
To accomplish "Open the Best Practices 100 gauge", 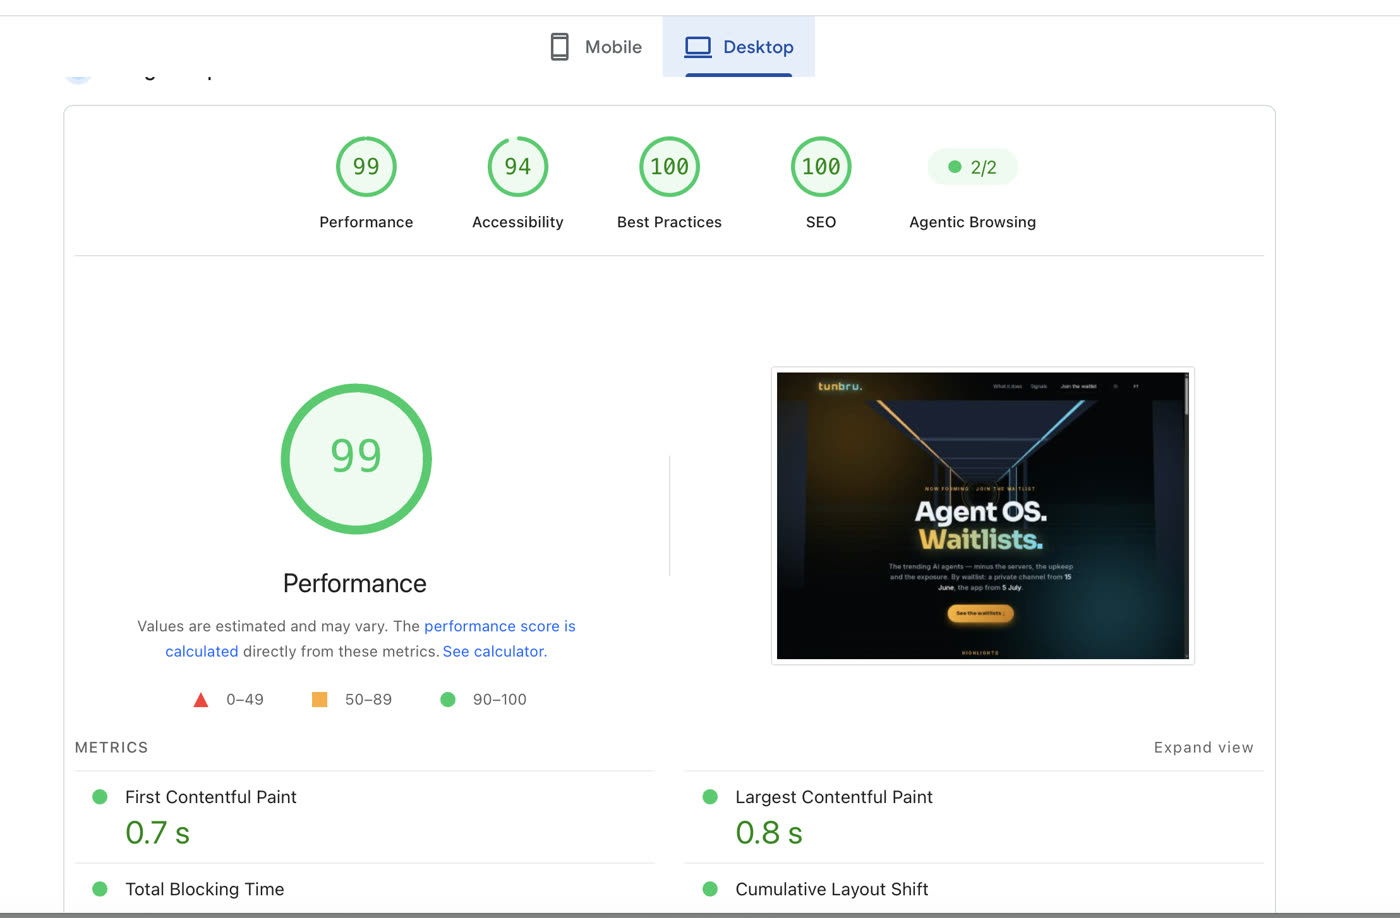I will [x=669, y=167].
